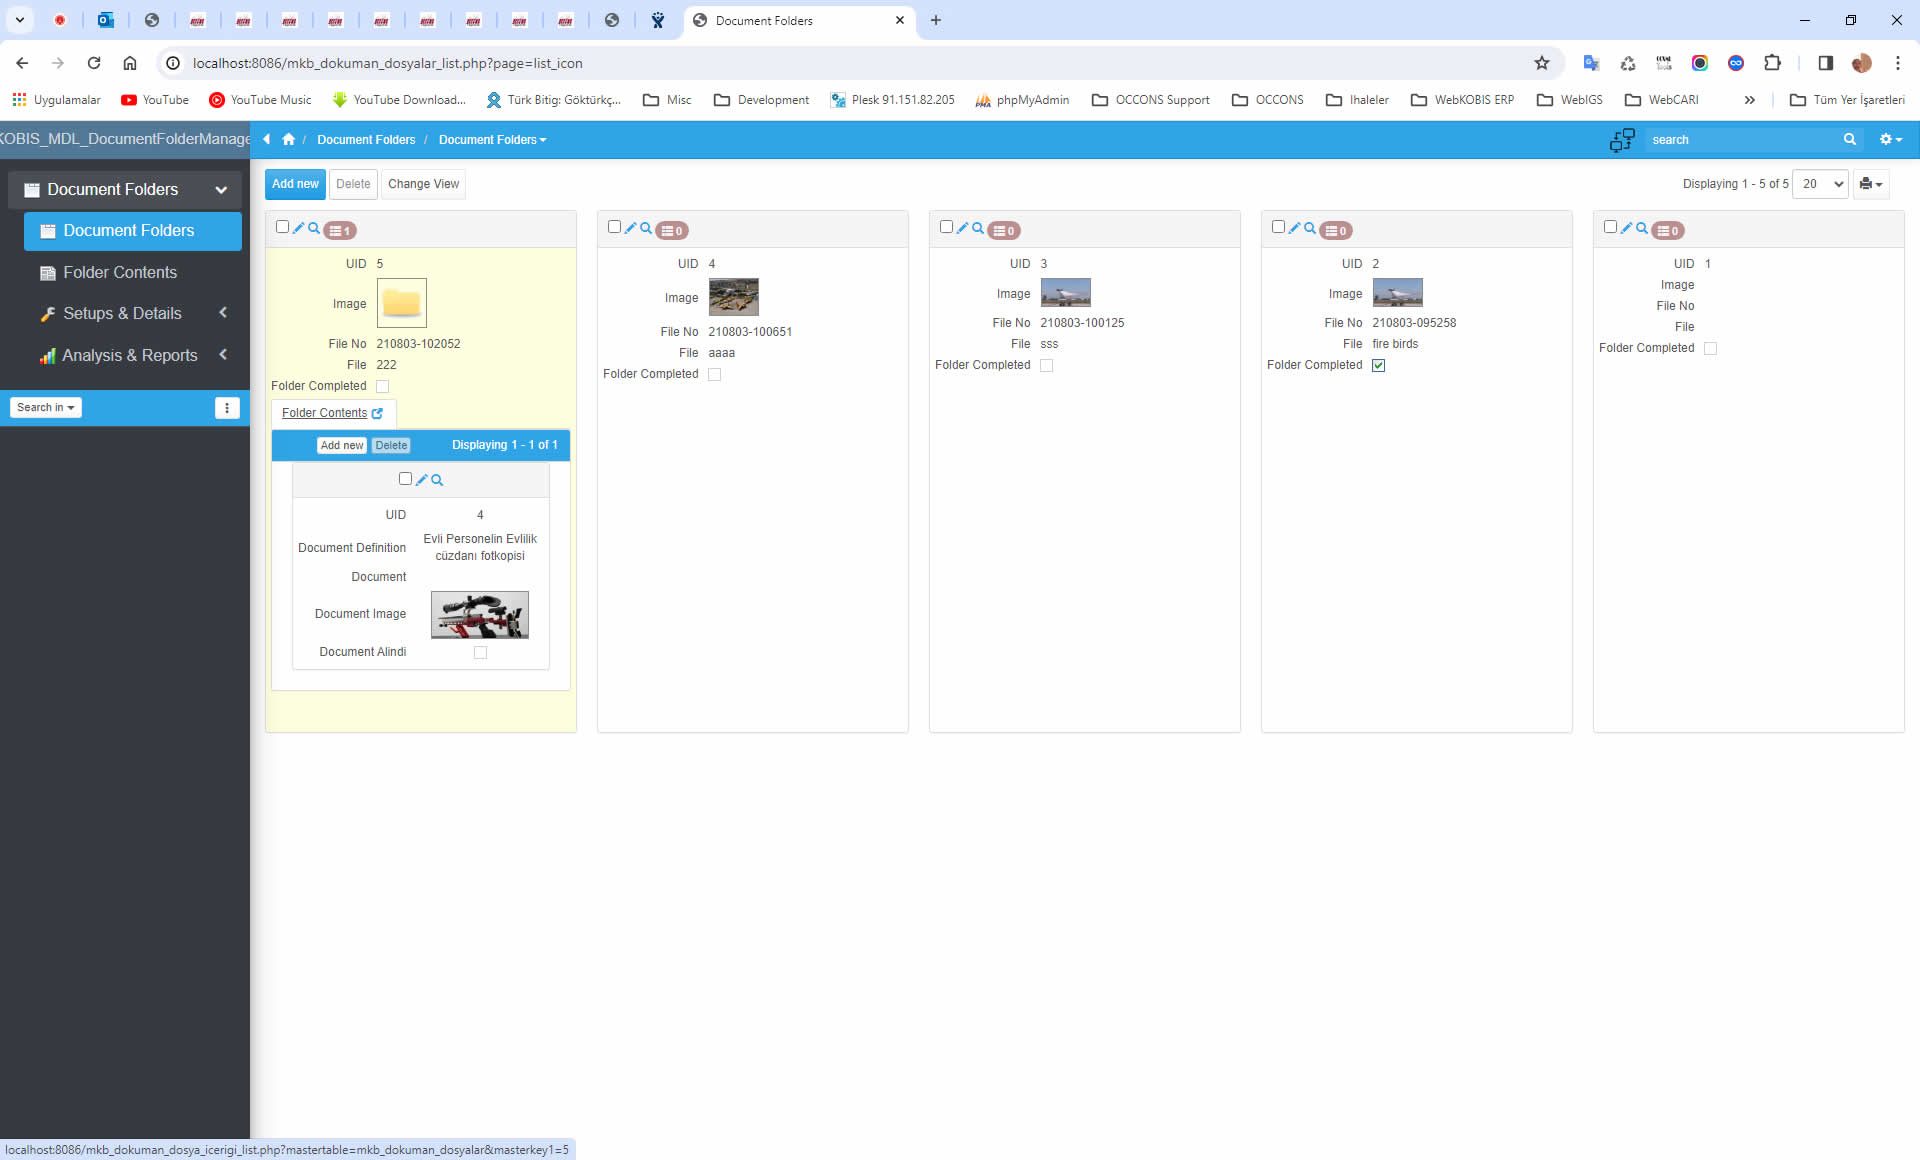Select the UID 4 card checkbox
1920x1160 pixels.
[x=614, y=227]
